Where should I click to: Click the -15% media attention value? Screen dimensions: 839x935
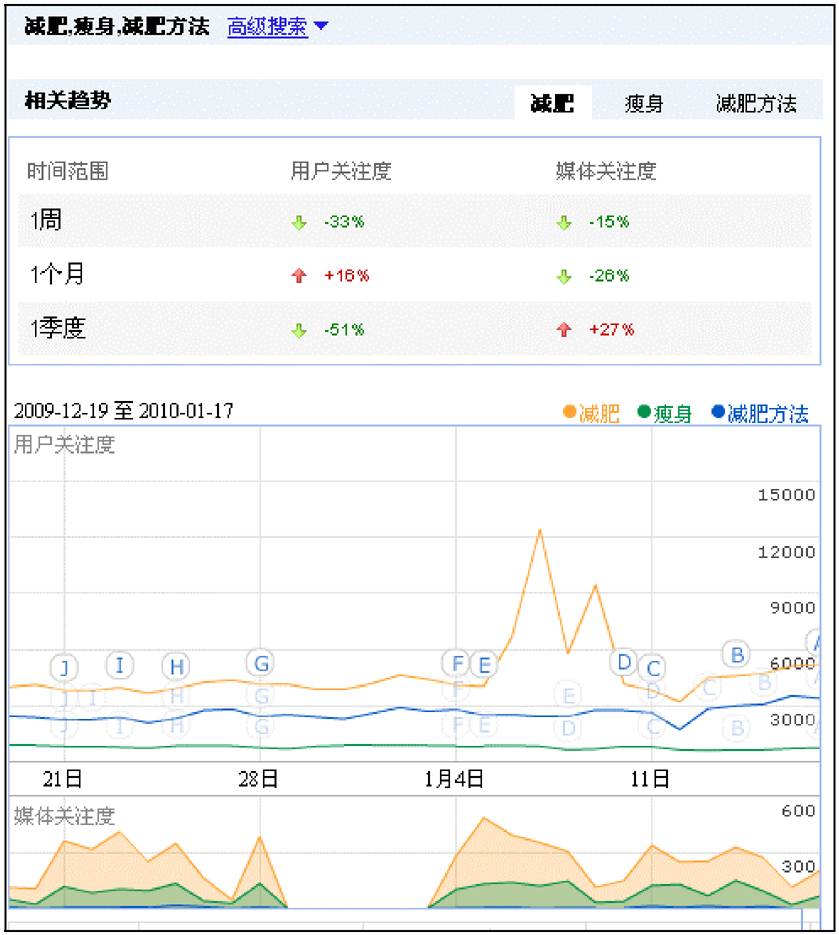pyautogui.click(x=609, y=222)
